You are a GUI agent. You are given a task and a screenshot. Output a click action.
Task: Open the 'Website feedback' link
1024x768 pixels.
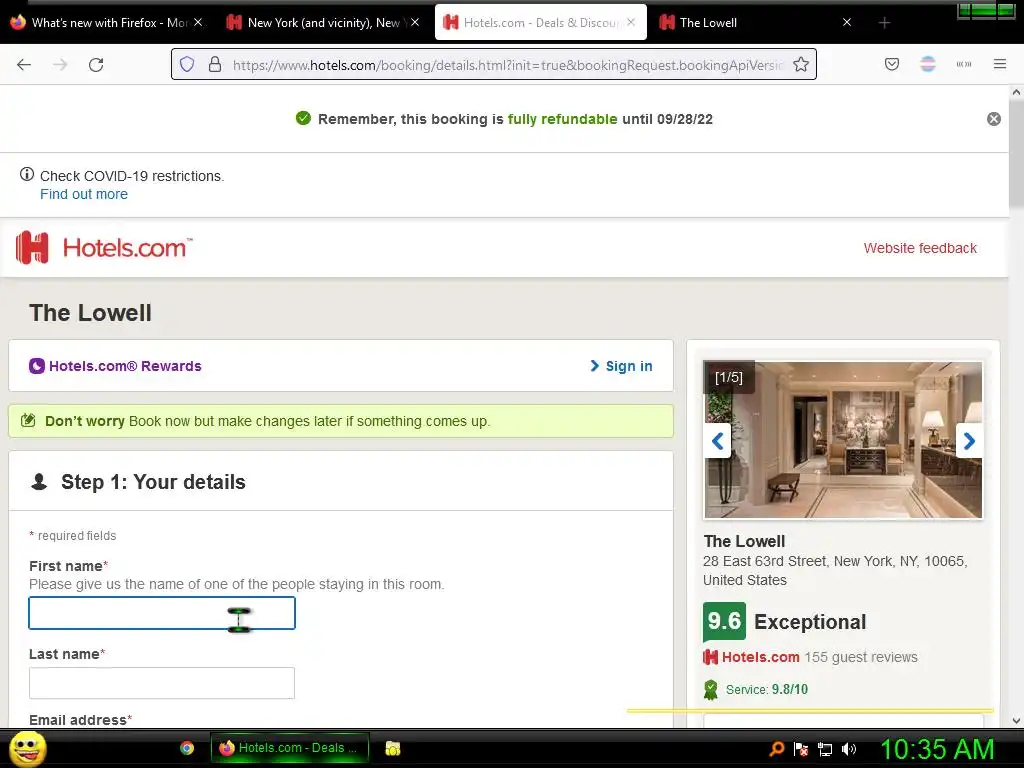click(920, 248)
